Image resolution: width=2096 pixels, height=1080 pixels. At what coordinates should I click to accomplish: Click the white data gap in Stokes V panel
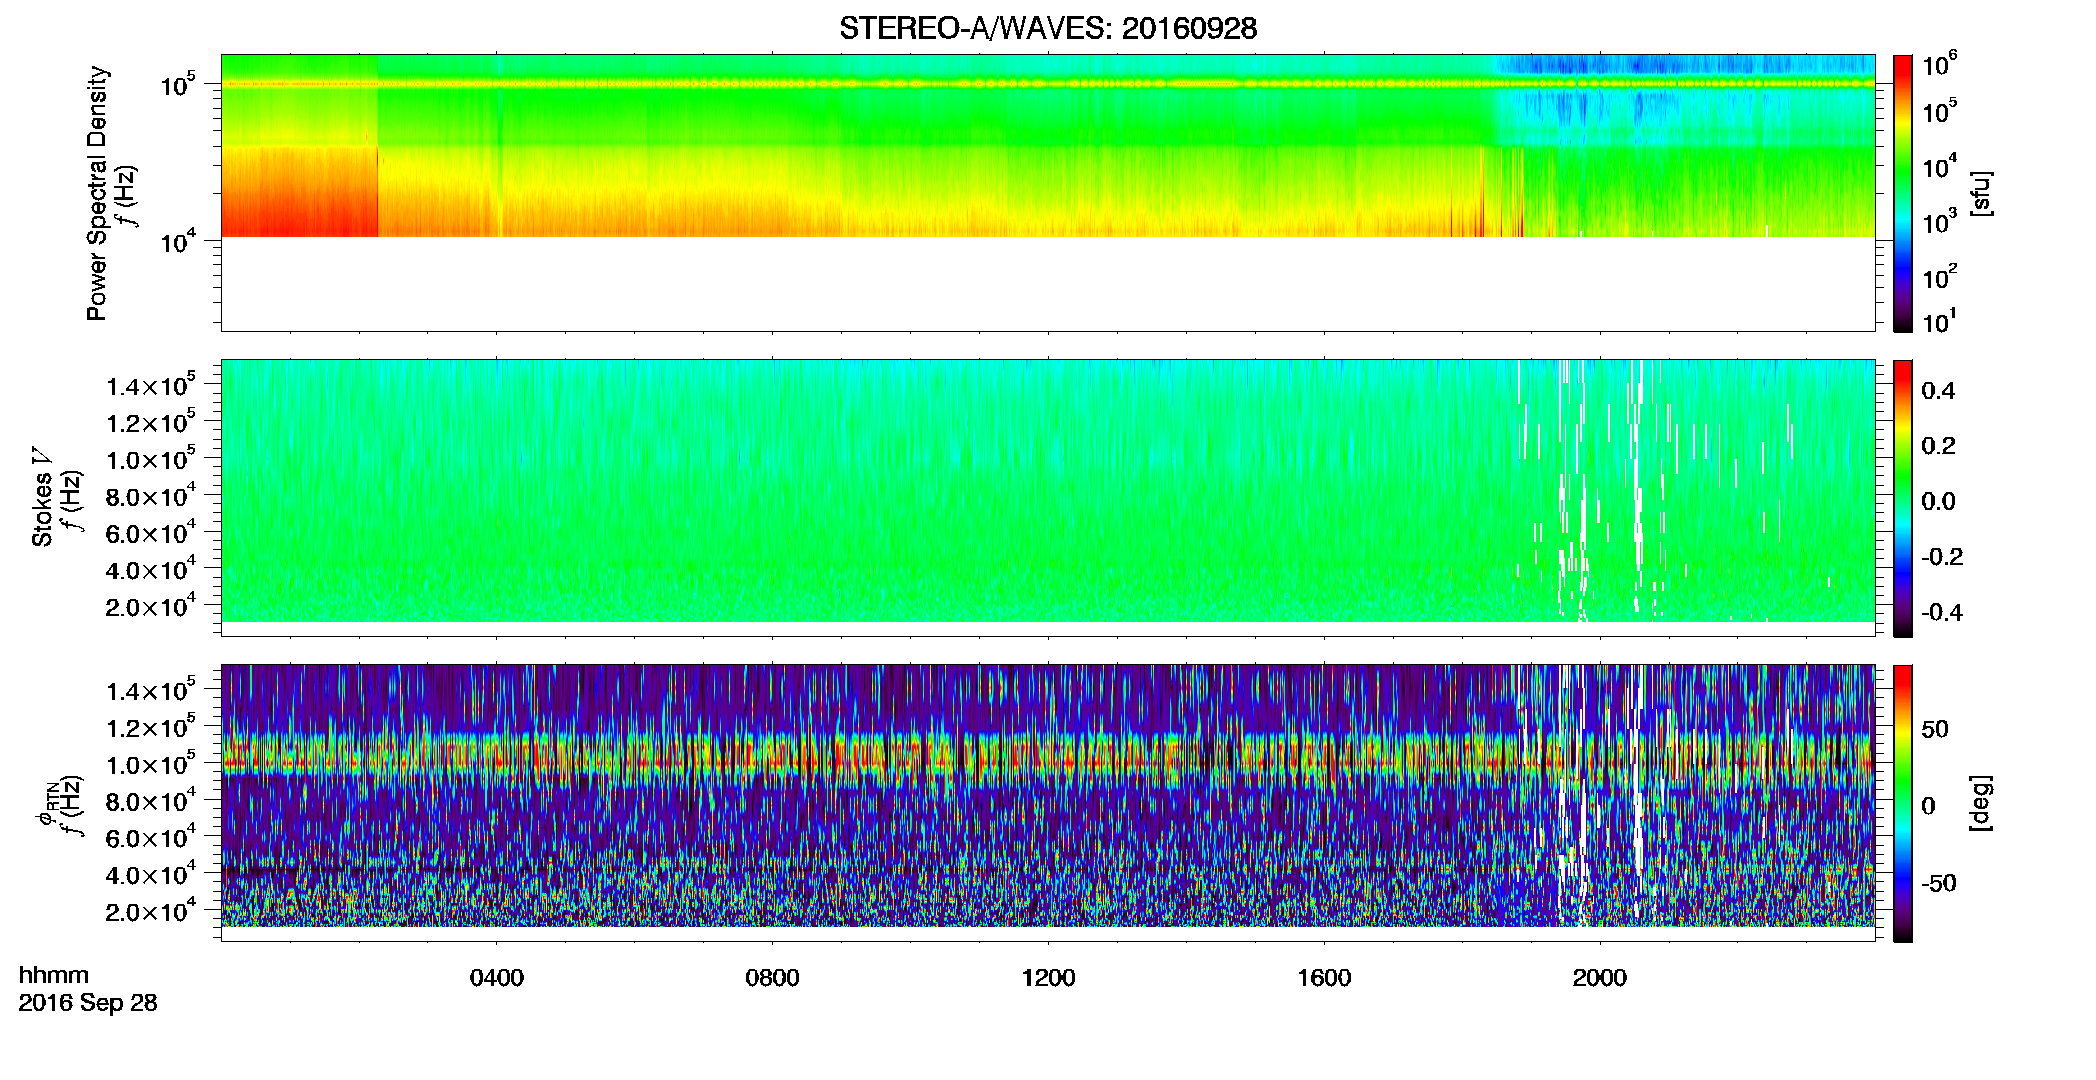coord(1572,490)
